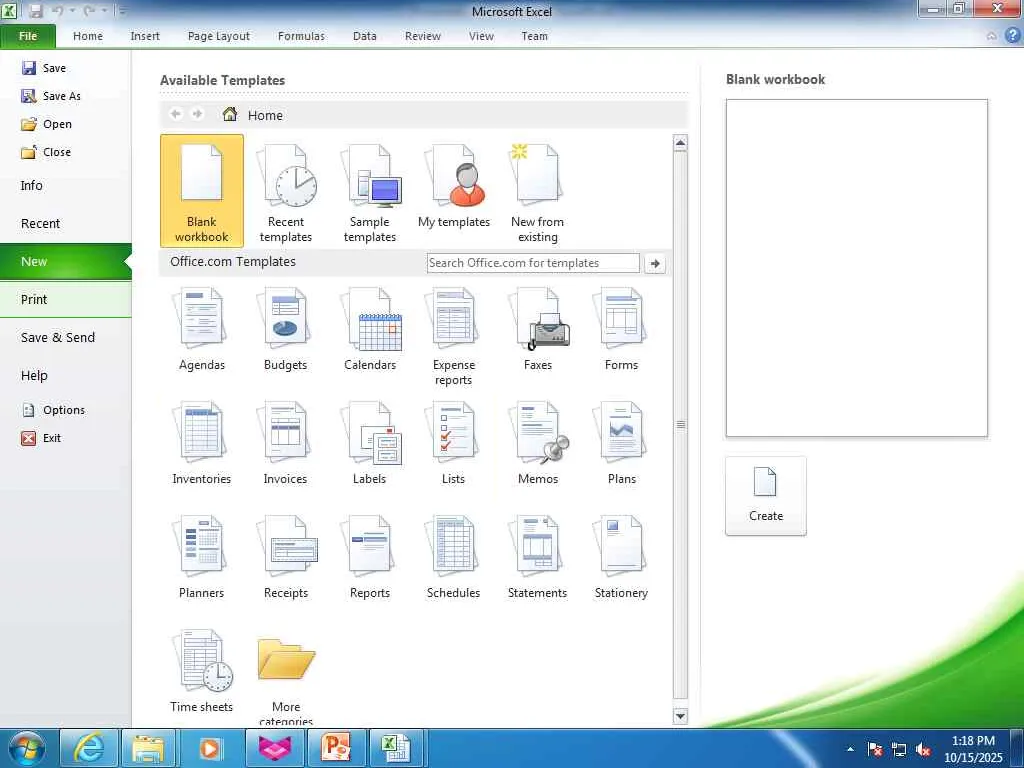
Task: Click the muted volume tray icon
Action: pos(923,750)
